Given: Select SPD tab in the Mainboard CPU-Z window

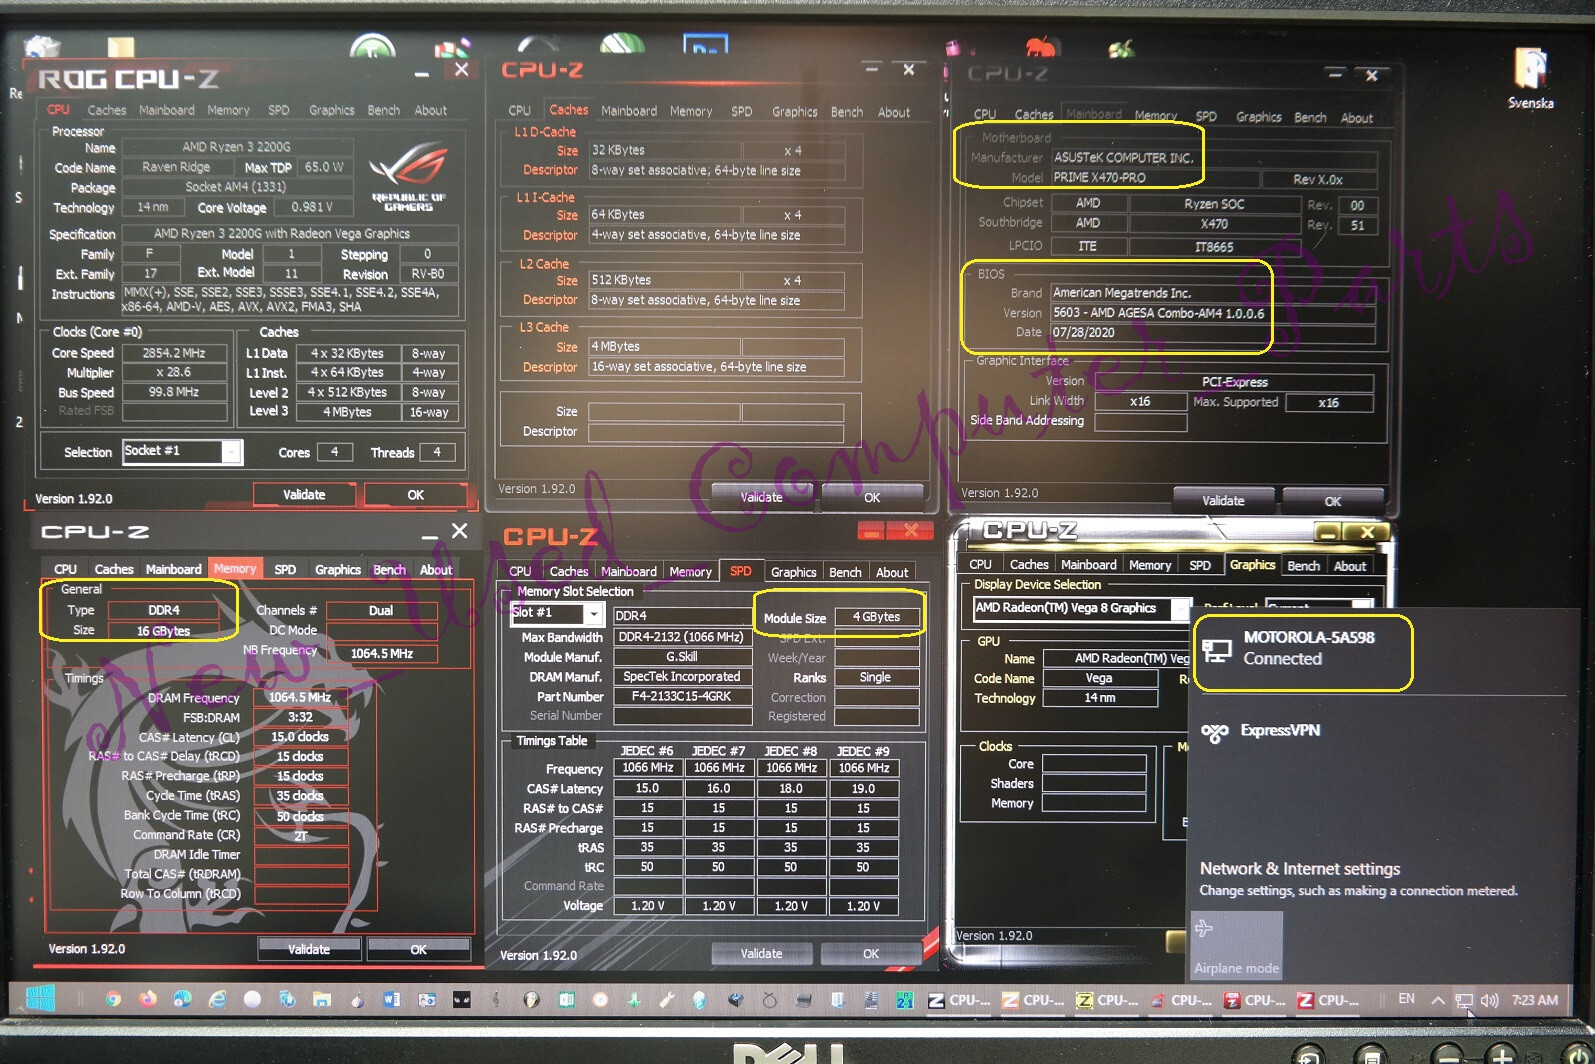Looking at the screenshot, I should (x=1206, y=116).
